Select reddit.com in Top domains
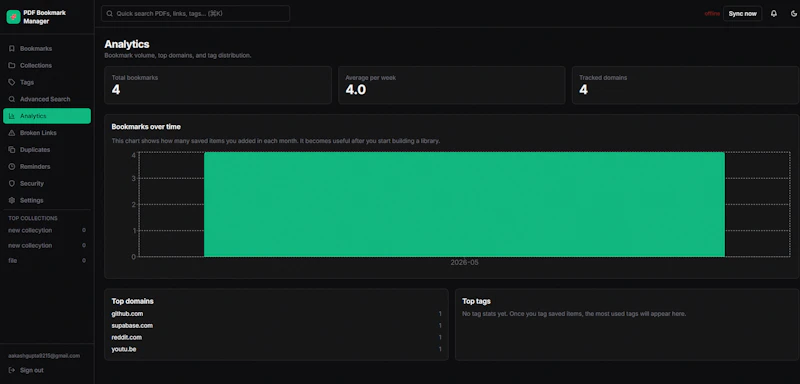 point(127,337)
